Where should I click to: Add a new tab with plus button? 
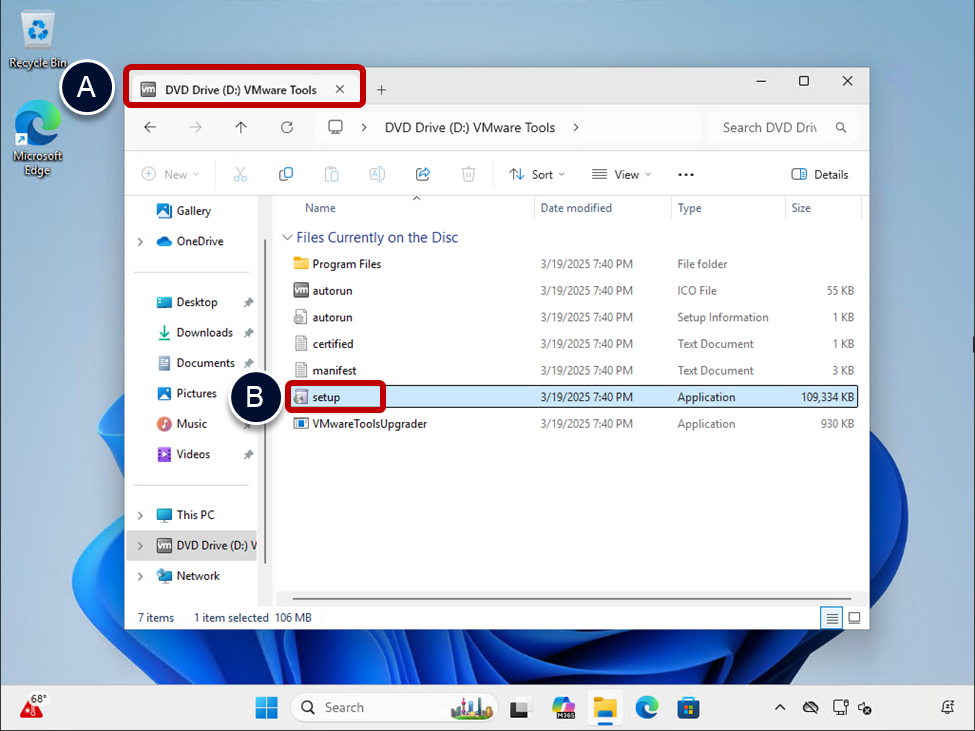[x=381, y=90]
